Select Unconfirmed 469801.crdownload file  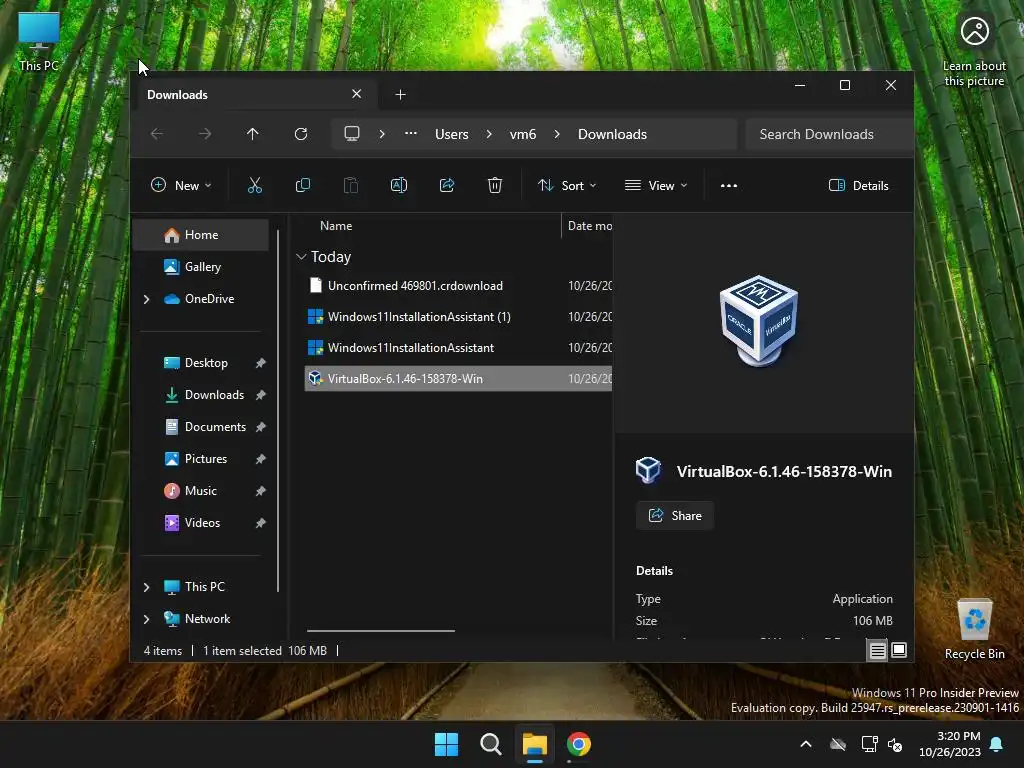point(458,285)
